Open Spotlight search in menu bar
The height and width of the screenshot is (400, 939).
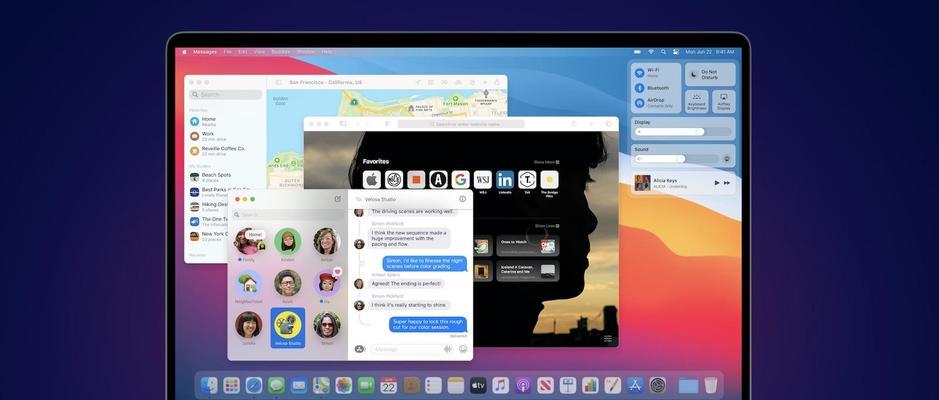[x=664, y=52]
